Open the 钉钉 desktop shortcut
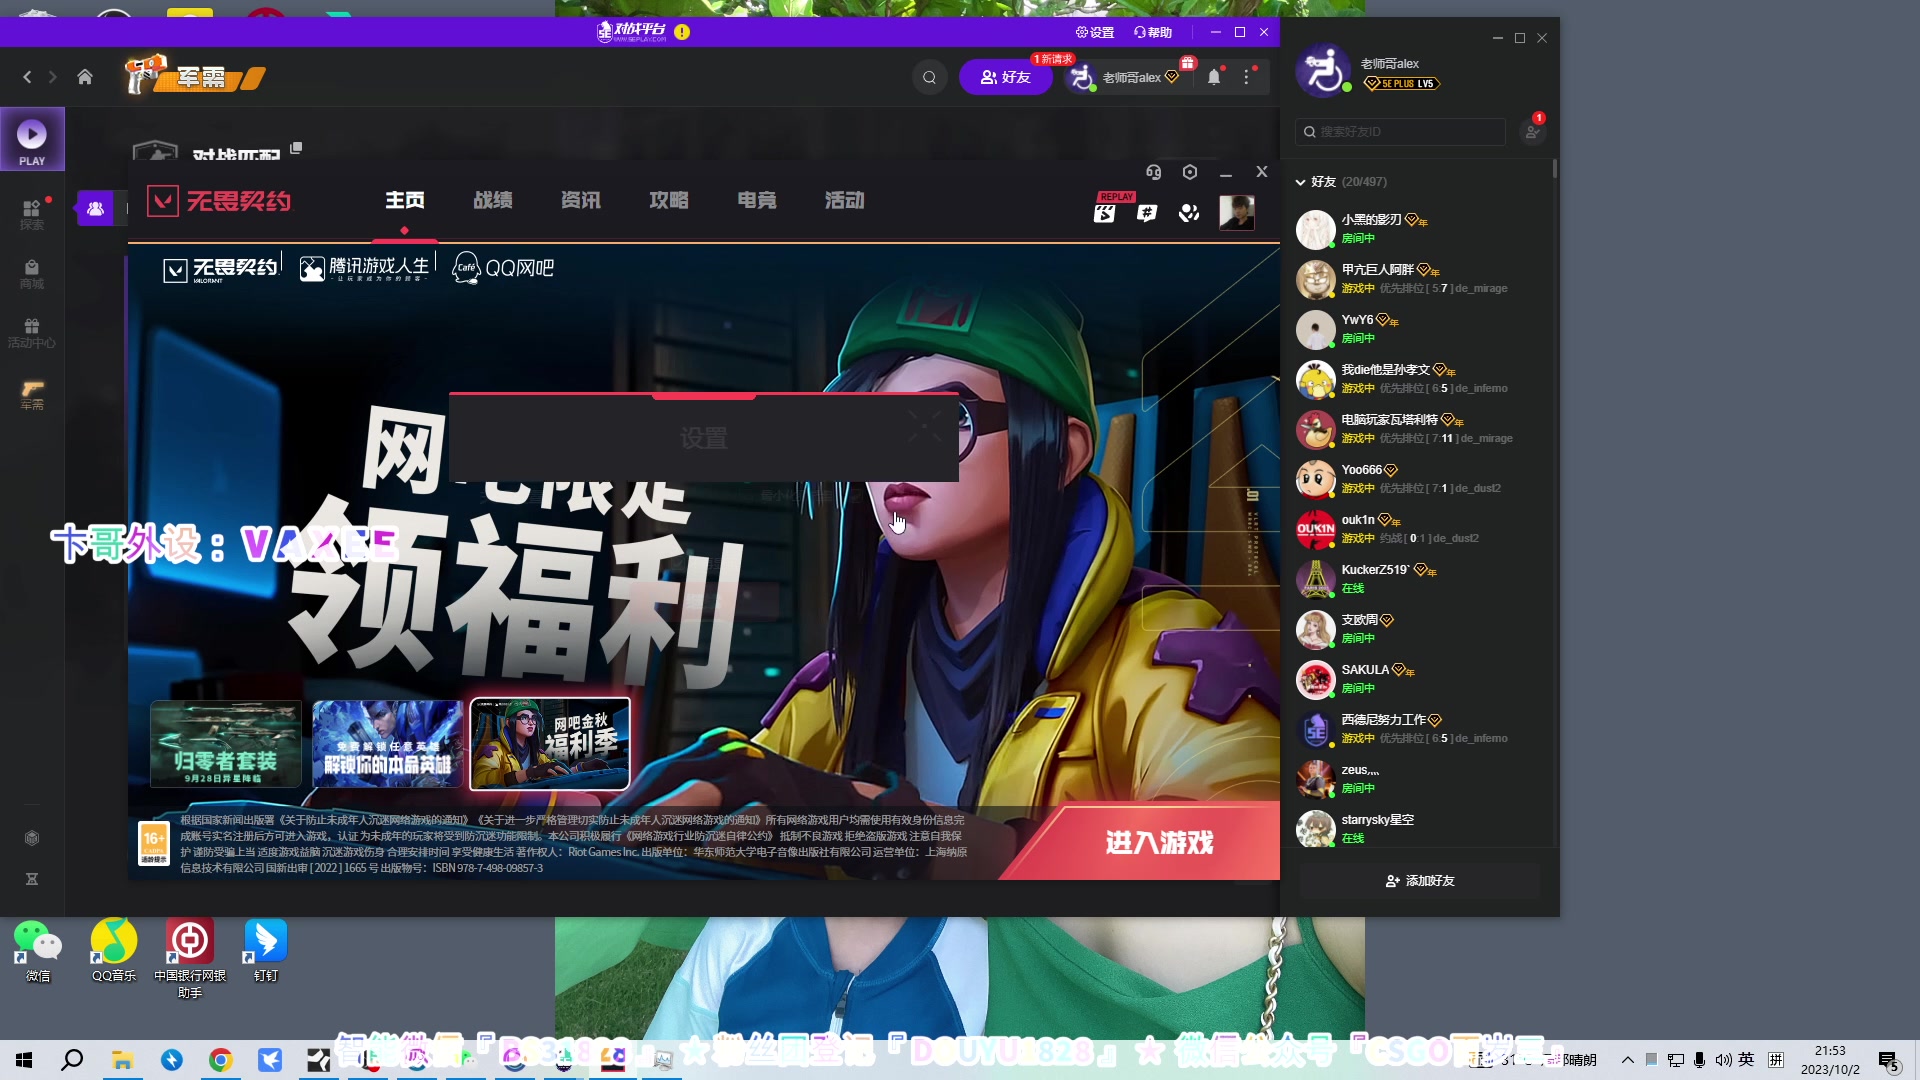 (x=266, y=951)
